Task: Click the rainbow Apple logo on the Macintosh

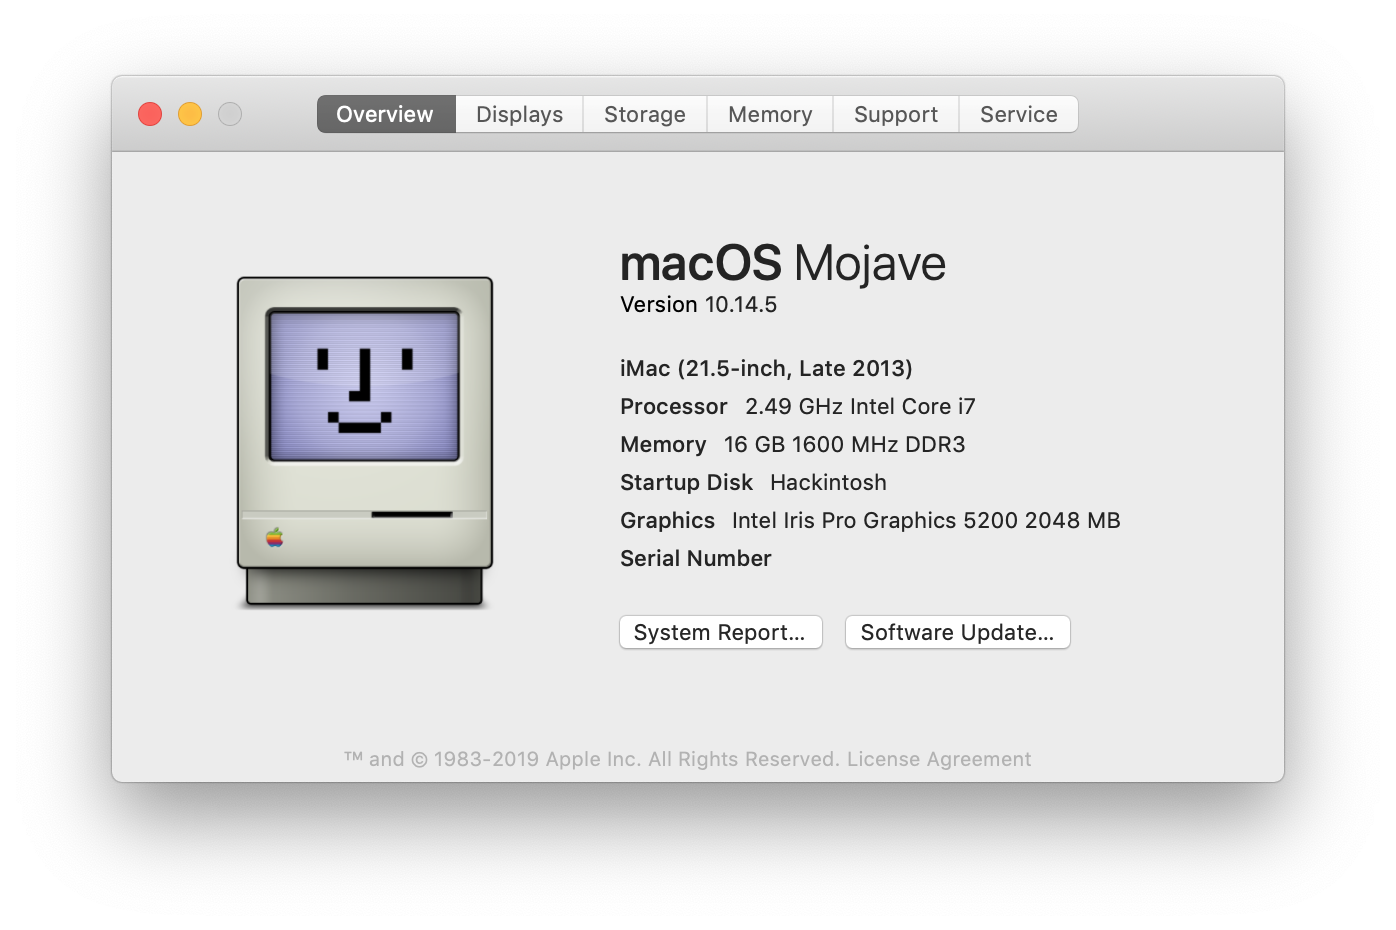Action: [x=275, y=538]
